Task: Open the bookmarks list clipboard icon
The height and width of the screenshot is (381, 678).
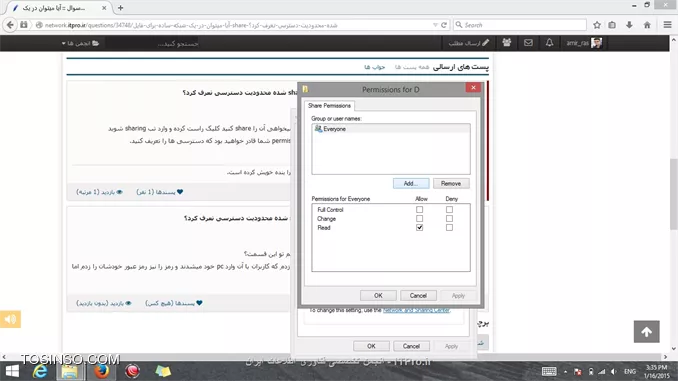Action: [612, 25]
